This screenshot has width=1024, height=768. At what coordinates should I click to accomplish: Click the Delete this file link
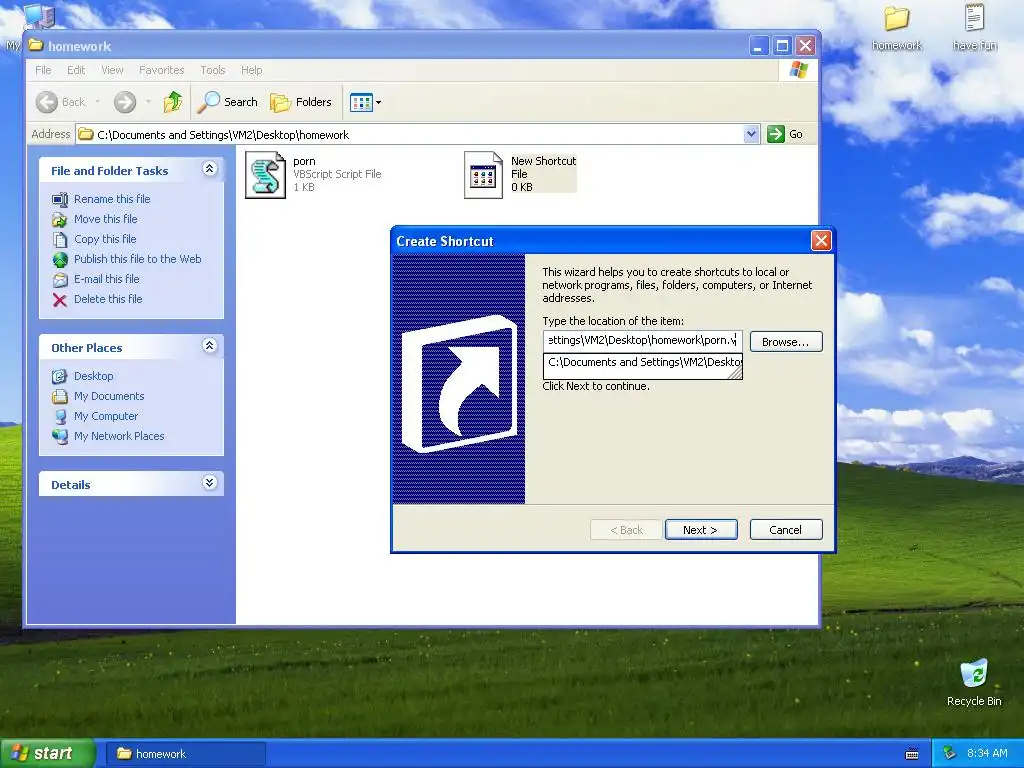pyautogui.click(x=108, y=299)
